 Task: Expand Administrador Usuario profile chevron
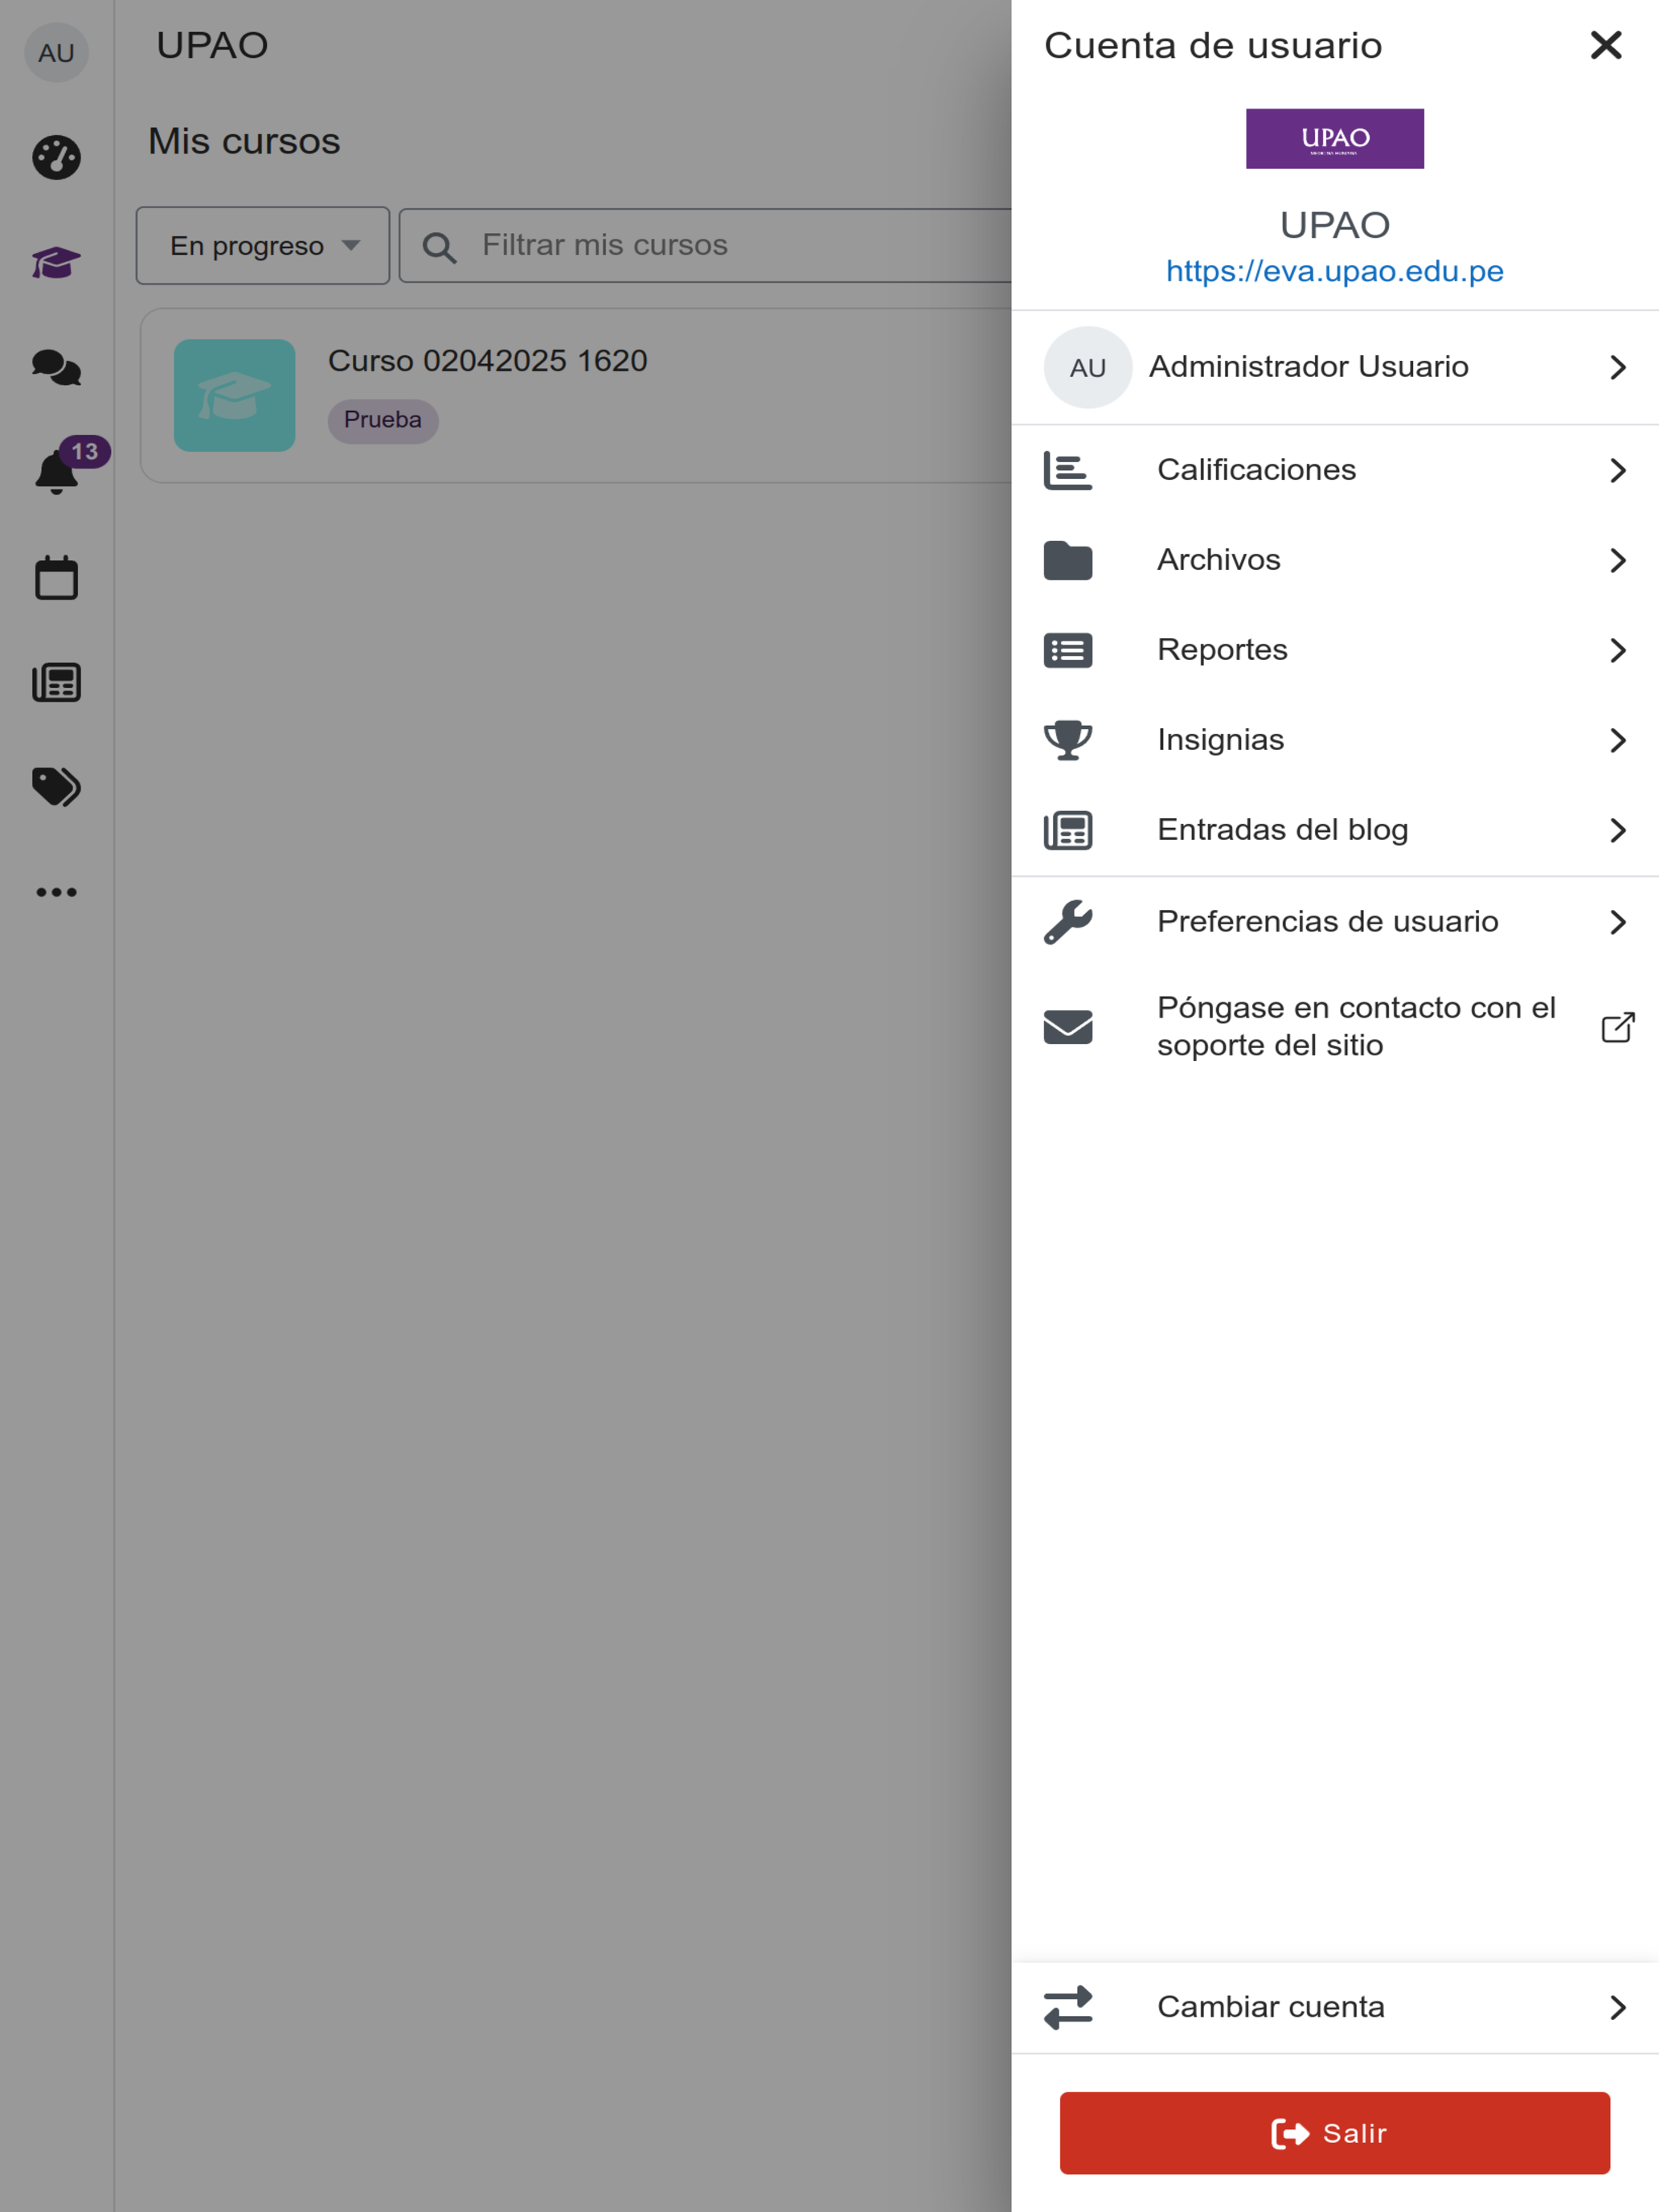point(1618,367)
